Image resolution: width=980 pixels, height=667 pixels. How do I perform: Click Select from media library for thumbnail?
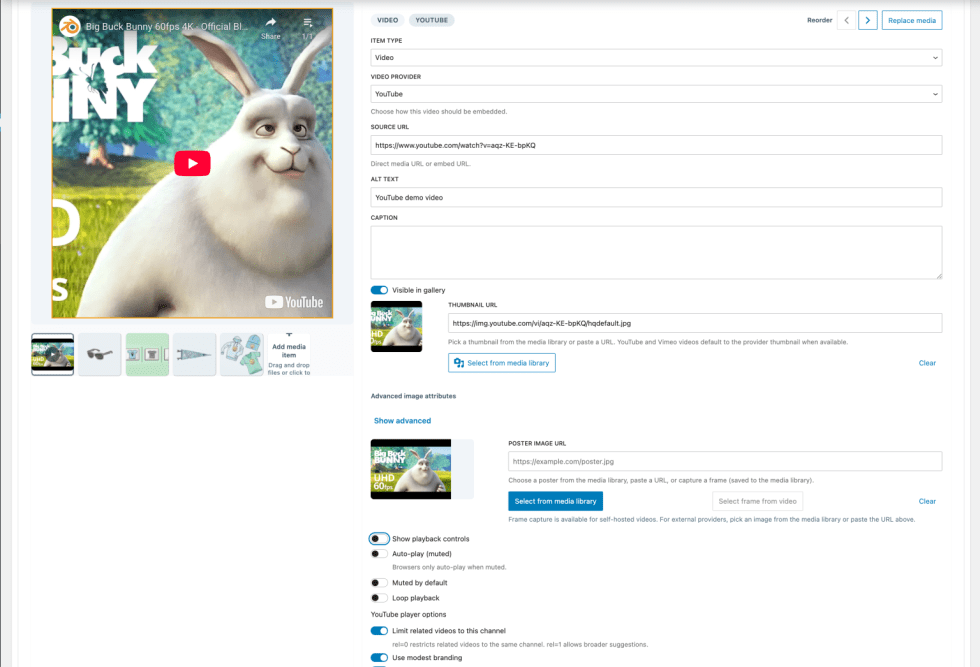click(502, 363)
